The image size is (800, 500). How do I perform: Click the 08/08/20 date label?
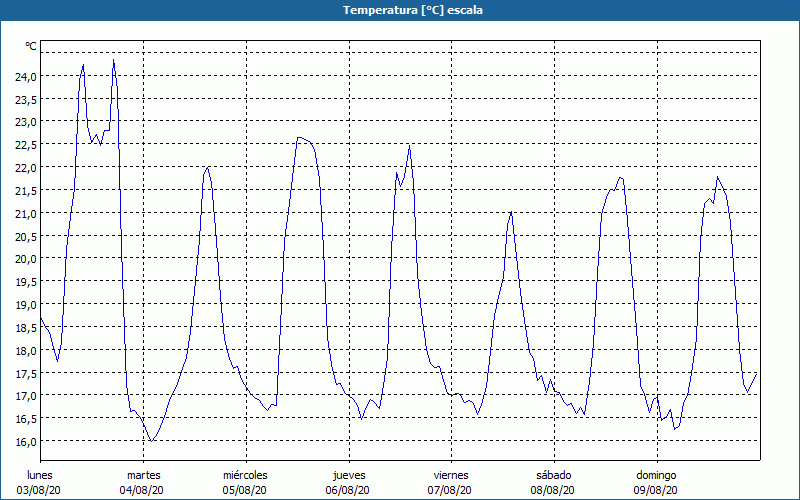click(x=553, y=490)
